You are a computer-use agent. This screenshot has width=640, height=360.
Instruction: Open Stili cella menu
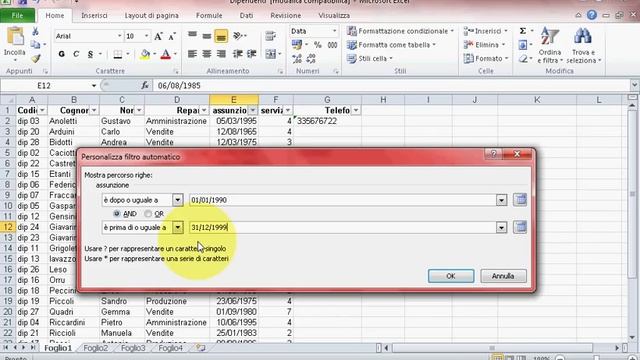point(369,59)
